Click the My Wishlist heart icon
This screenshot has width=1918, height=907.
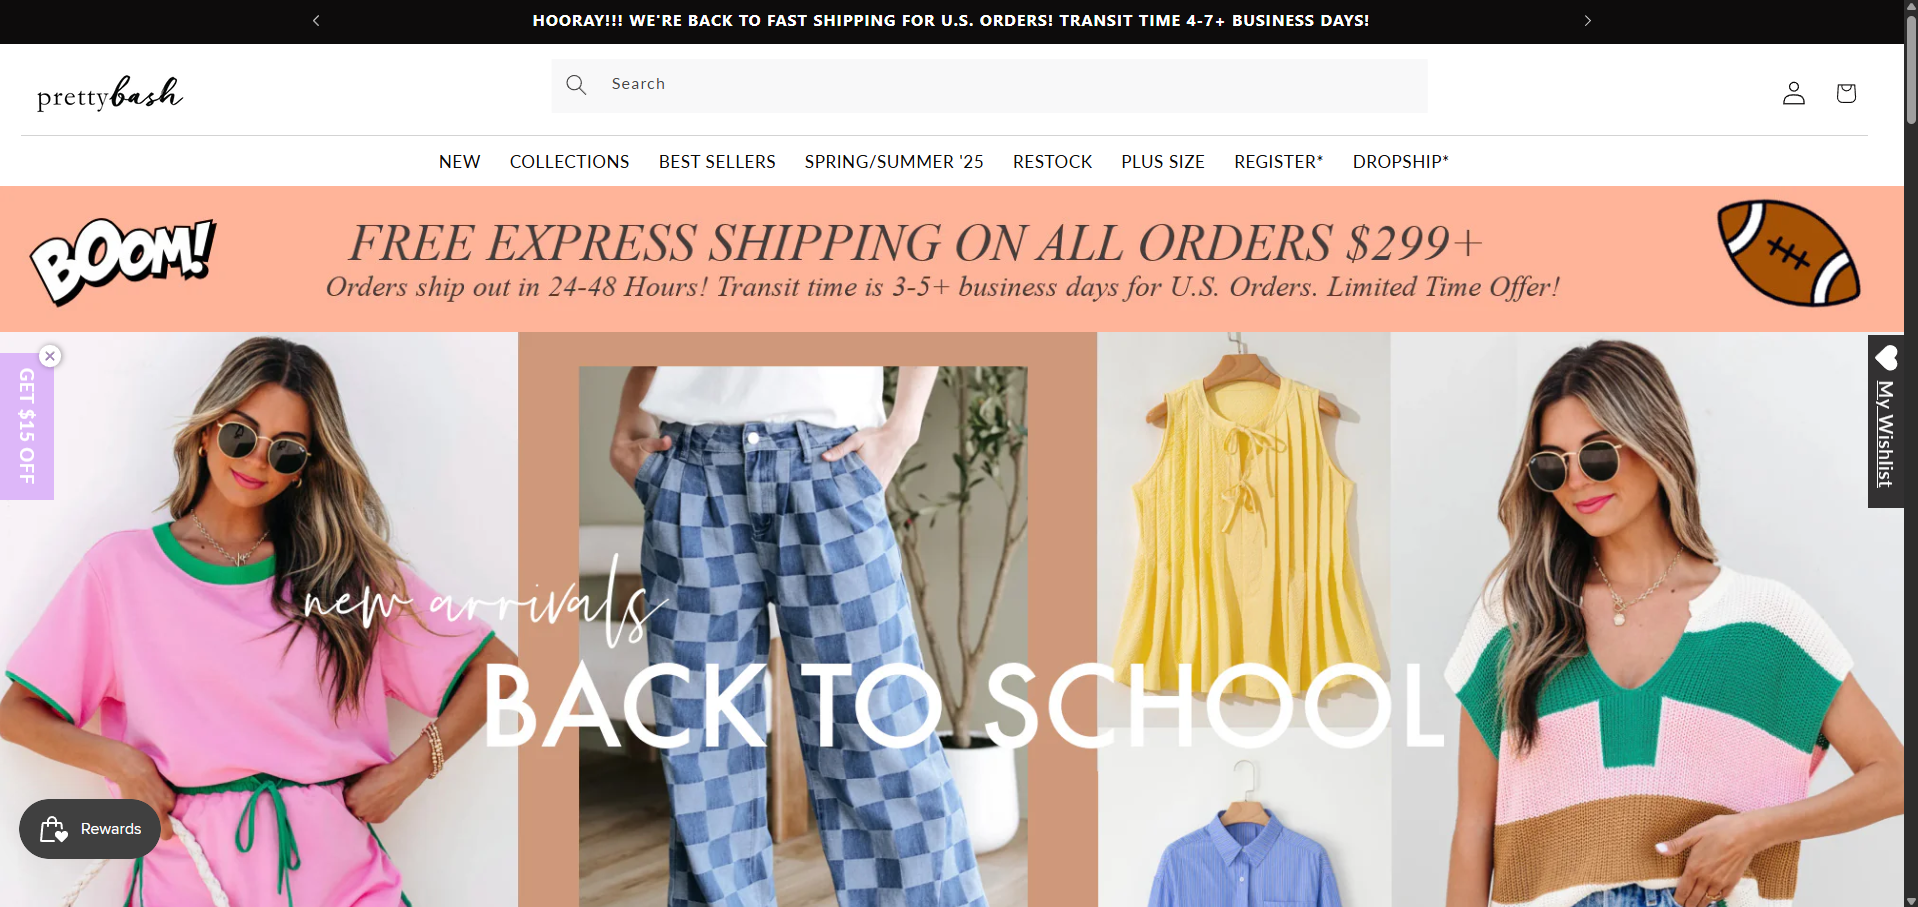(1886, 357)
